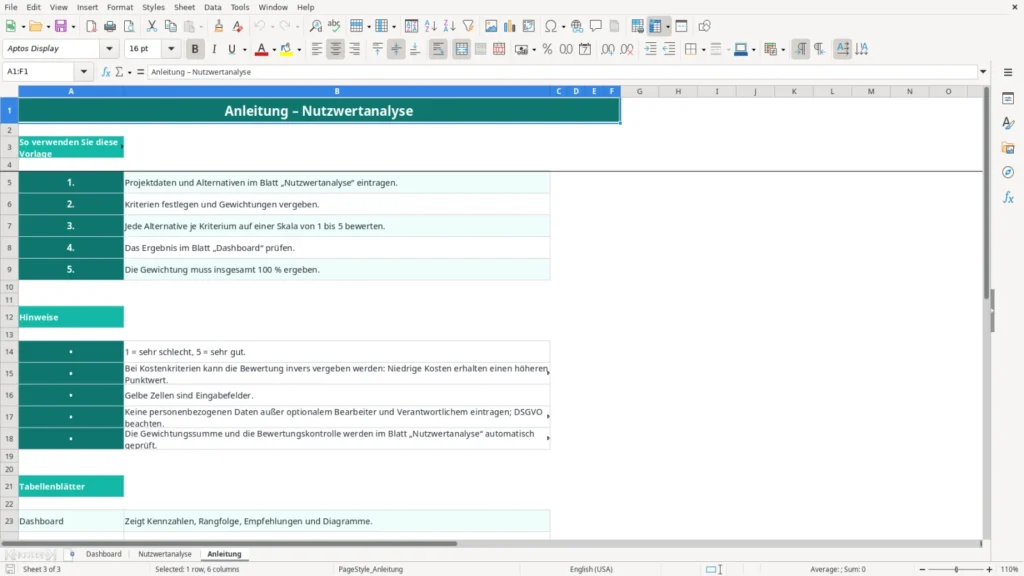Open background color dropdown arrow
The height and width of the screenshot is (576, 1024).
299,50
